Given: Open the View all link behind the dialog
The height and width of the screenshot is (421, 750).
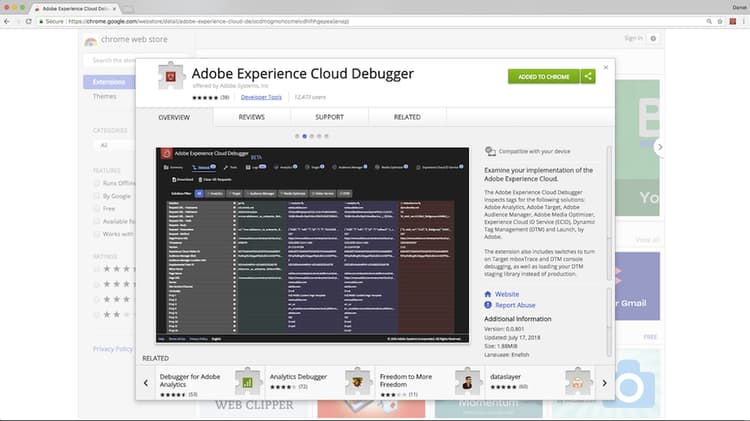Looking at the screenshot, I should [x=648, y=240].
